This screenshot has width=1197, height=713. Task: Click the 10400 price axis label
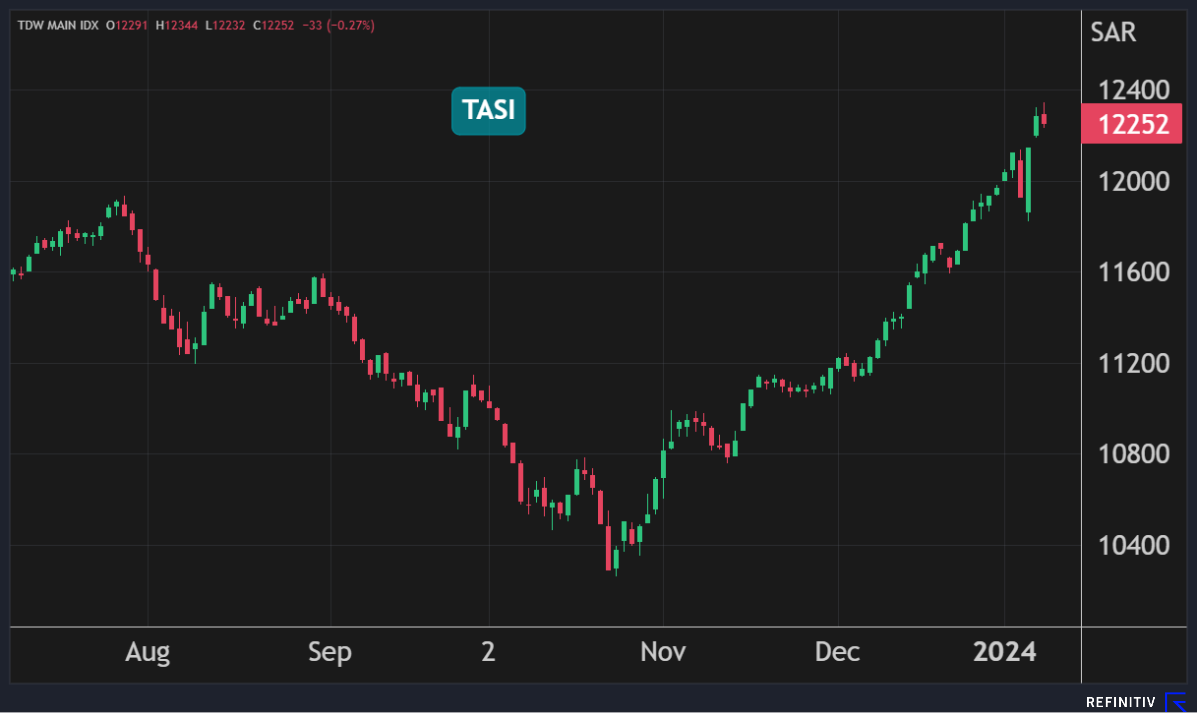click(1132, 545)
